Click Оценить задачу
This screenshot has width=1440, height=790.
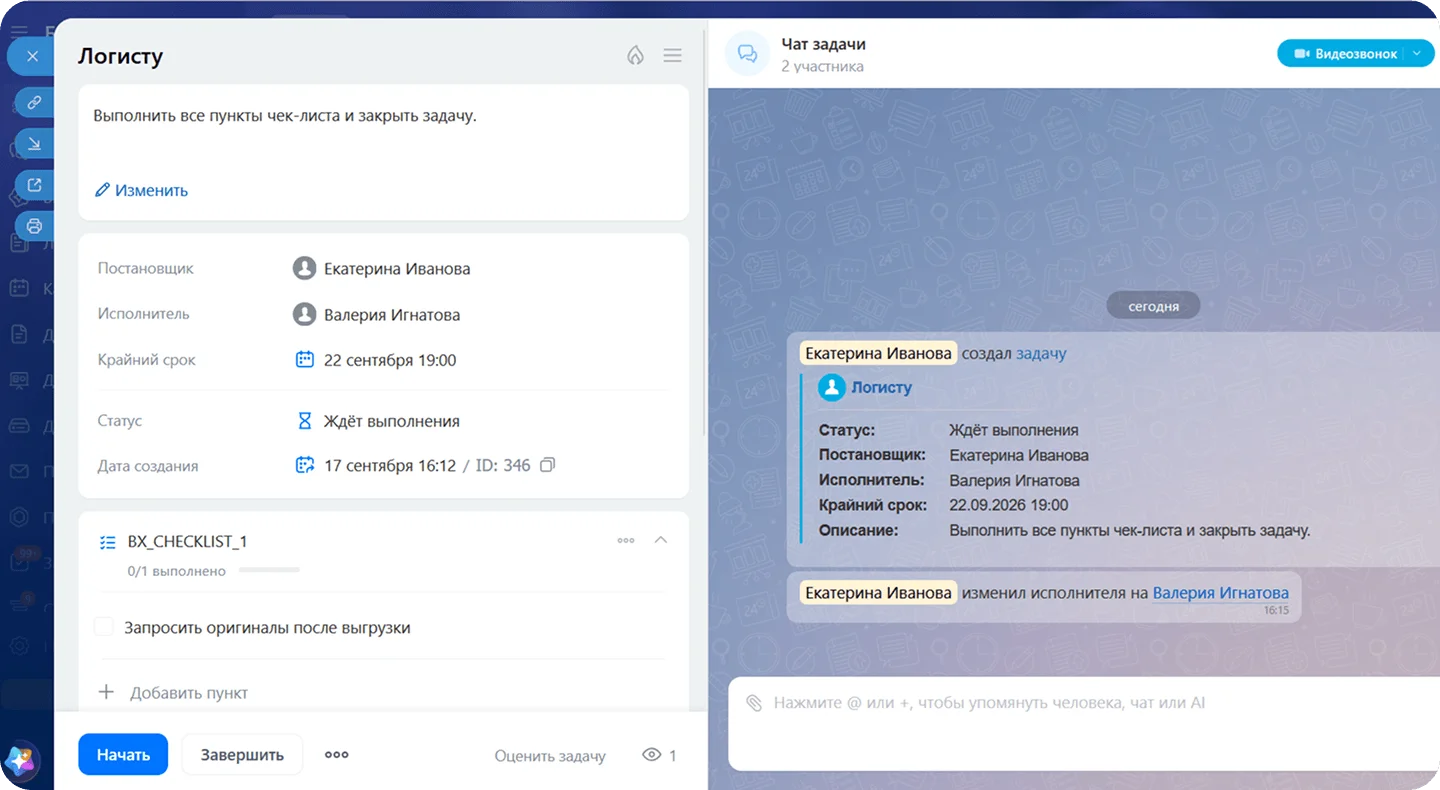click(x=550, y=756)
